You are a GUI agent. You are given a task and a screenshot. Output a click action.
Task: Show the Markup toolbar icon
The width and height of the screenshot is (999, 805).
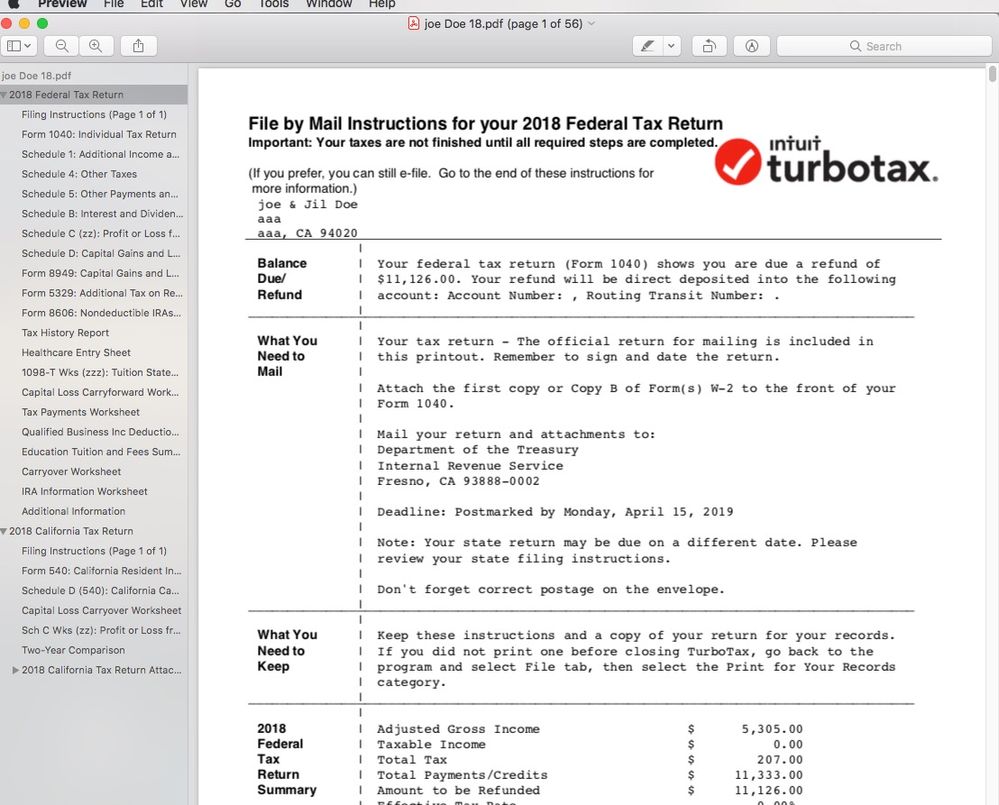752,46
